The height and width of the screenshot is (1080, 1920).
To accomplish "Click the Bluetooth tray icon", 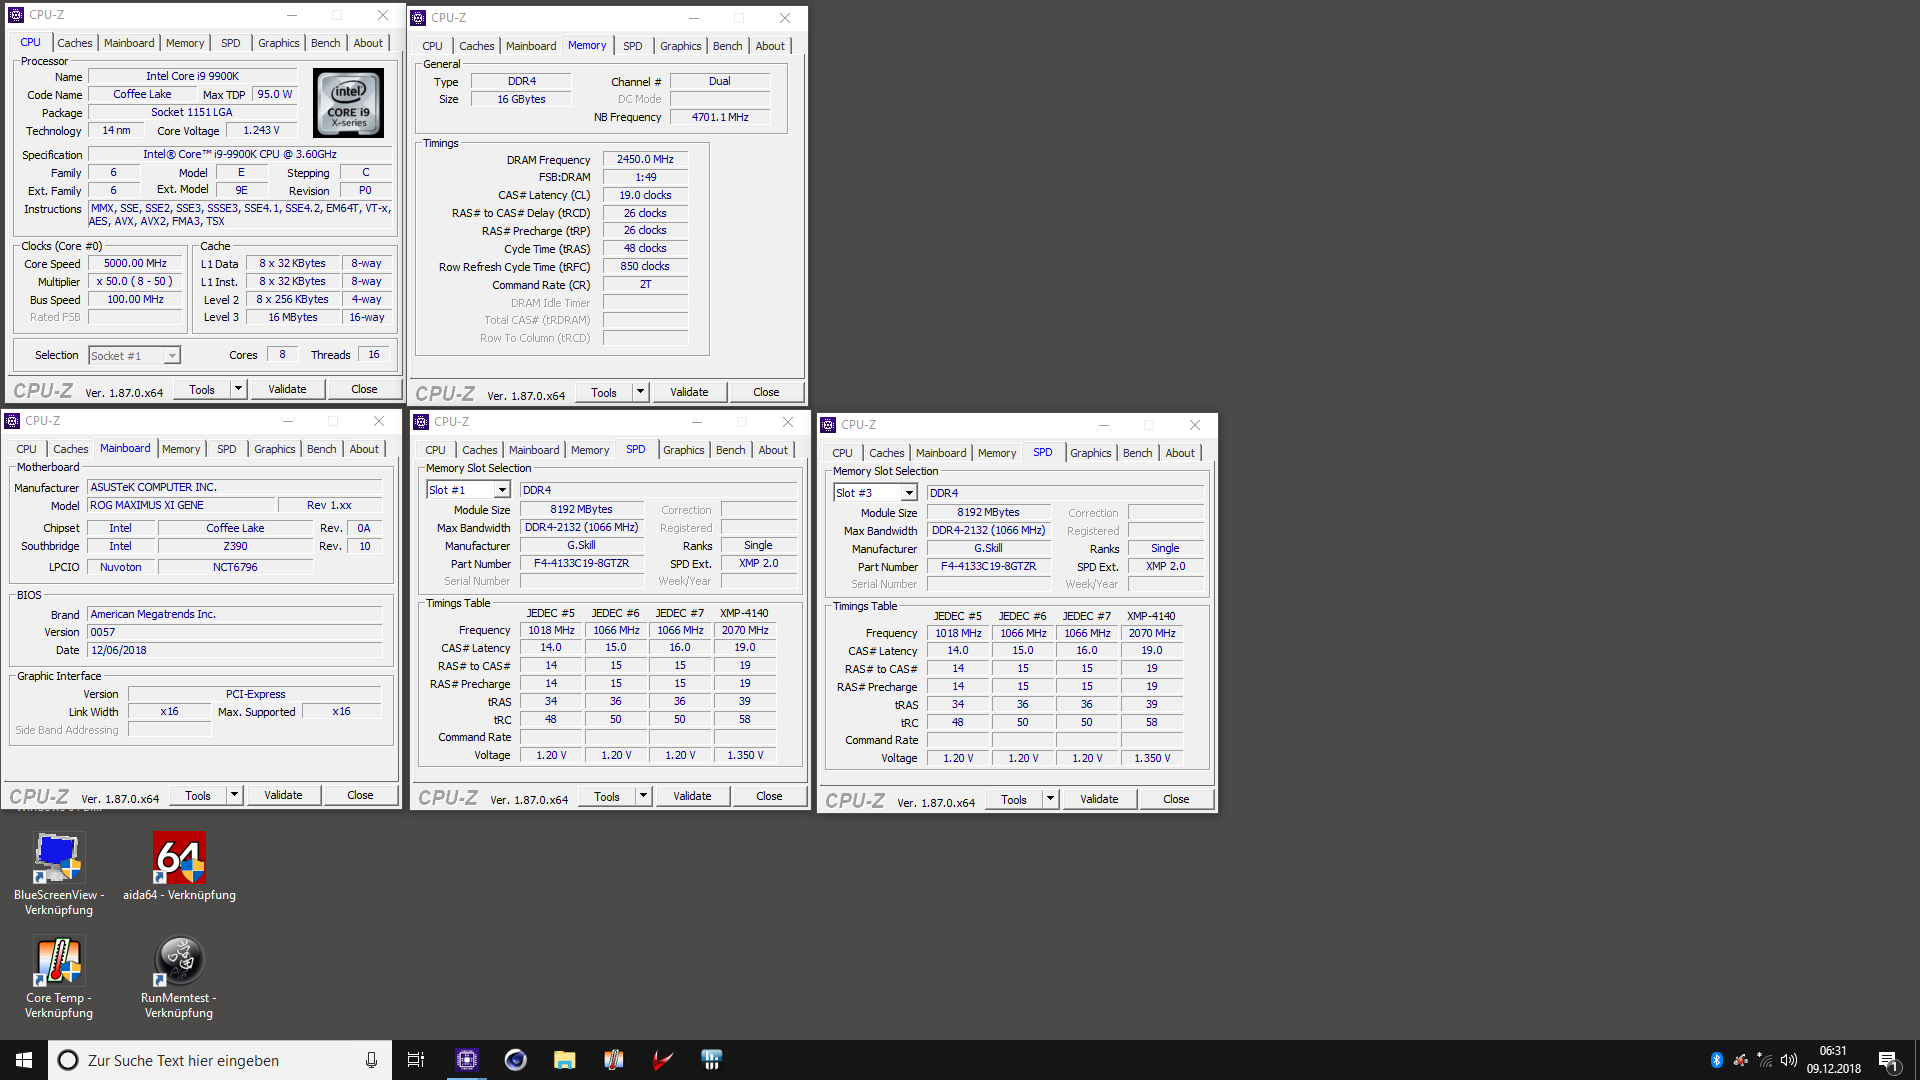I will 1717,1060.
